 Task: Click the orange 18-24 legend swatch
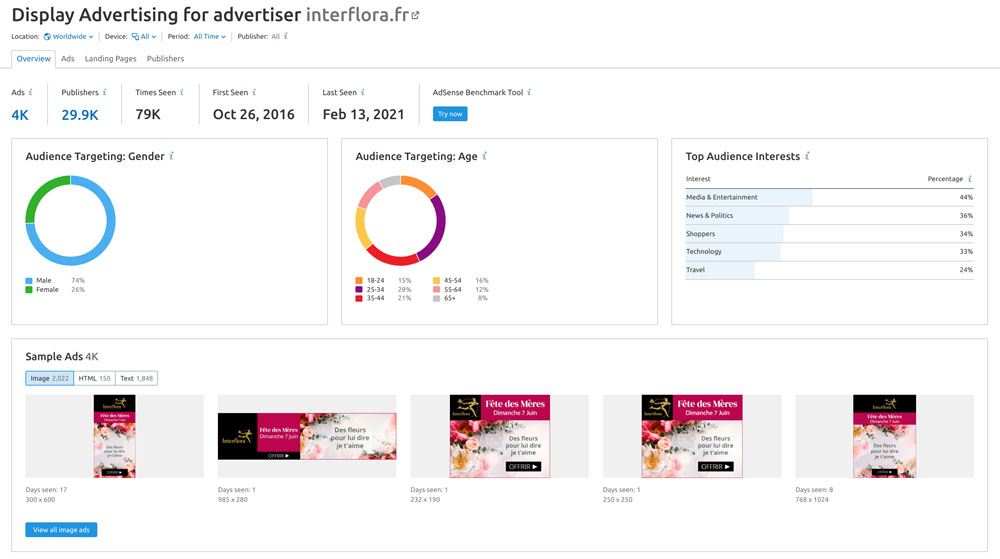[x=359, y=280]
